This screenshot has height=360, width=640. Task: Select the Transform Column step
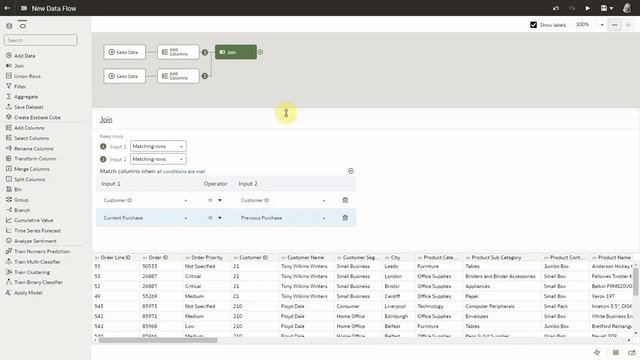(31, 158)
